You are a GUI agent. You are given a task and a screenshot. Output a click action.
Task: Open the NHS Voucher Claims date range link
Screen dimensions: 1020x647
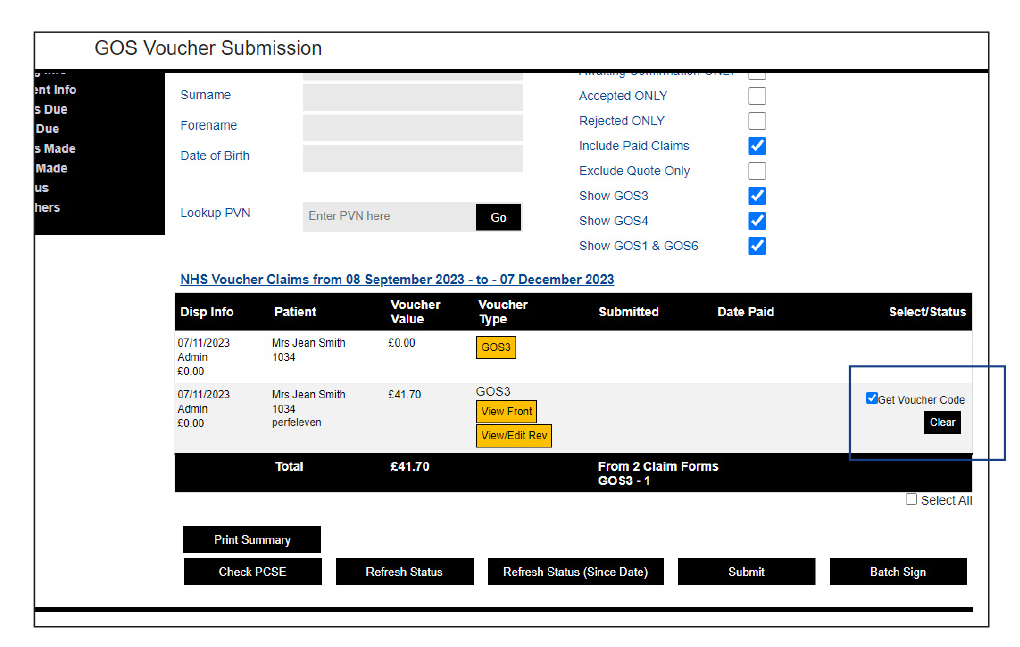tap(397, 279)
